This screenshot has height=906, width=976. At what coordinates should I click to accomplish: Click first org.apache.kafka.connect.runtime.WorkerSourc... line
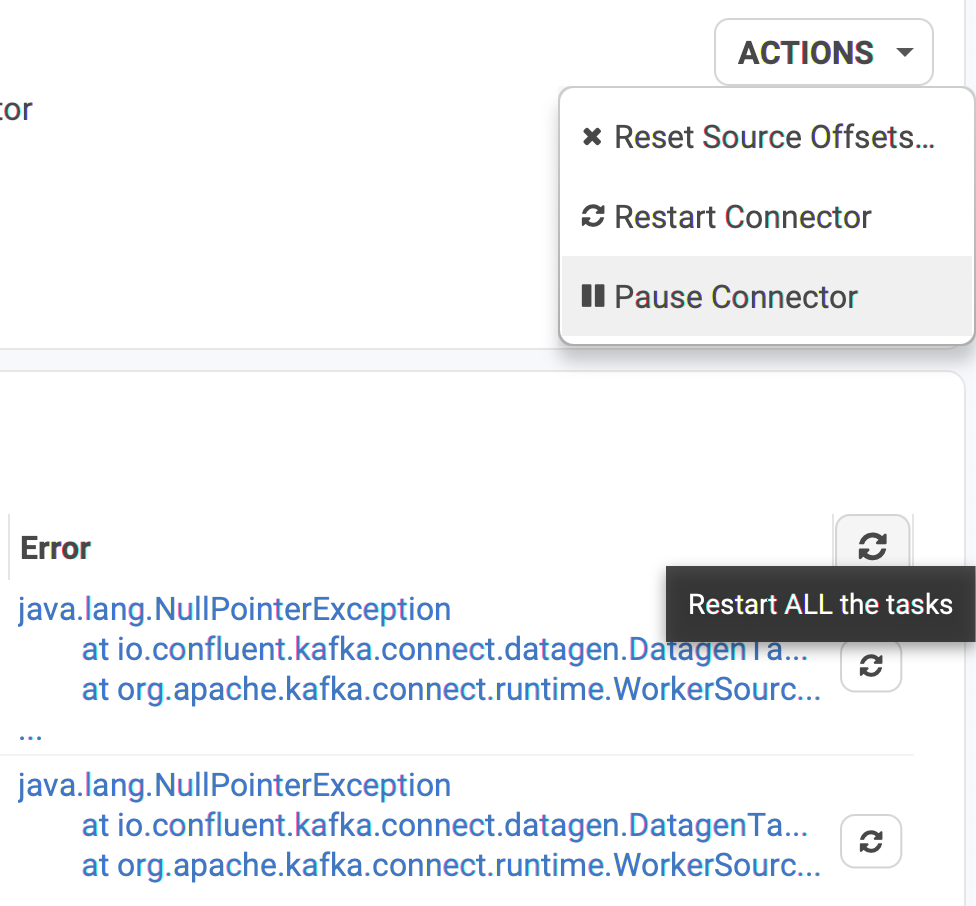[x=451, y=689]
